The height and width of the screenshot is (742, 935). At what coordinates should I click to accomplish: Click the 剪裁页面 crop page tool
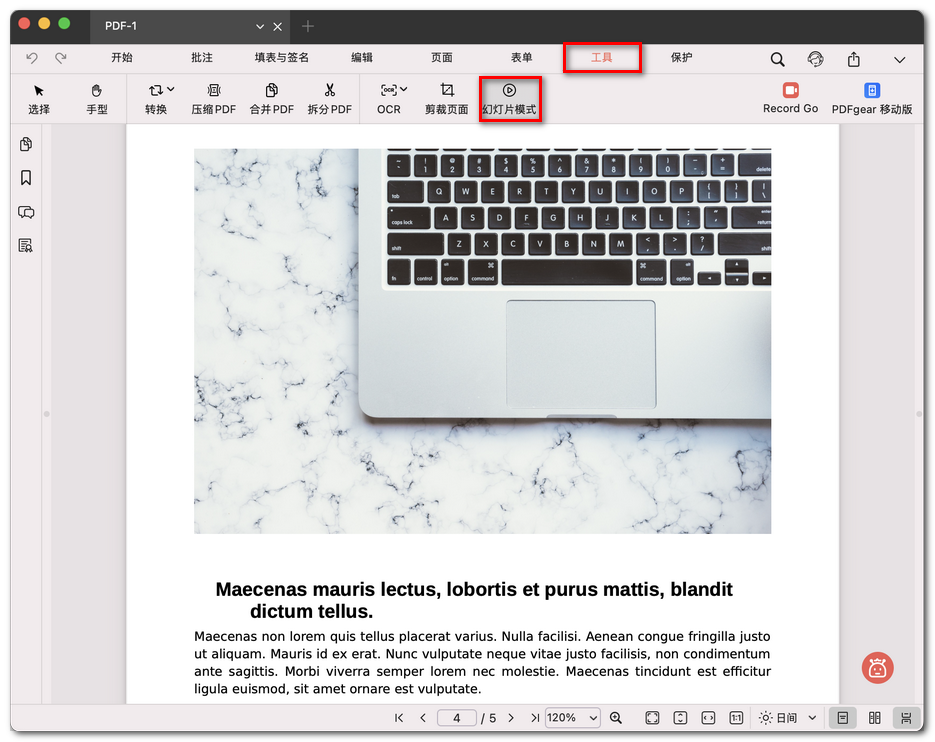click(x=446, y=98)
